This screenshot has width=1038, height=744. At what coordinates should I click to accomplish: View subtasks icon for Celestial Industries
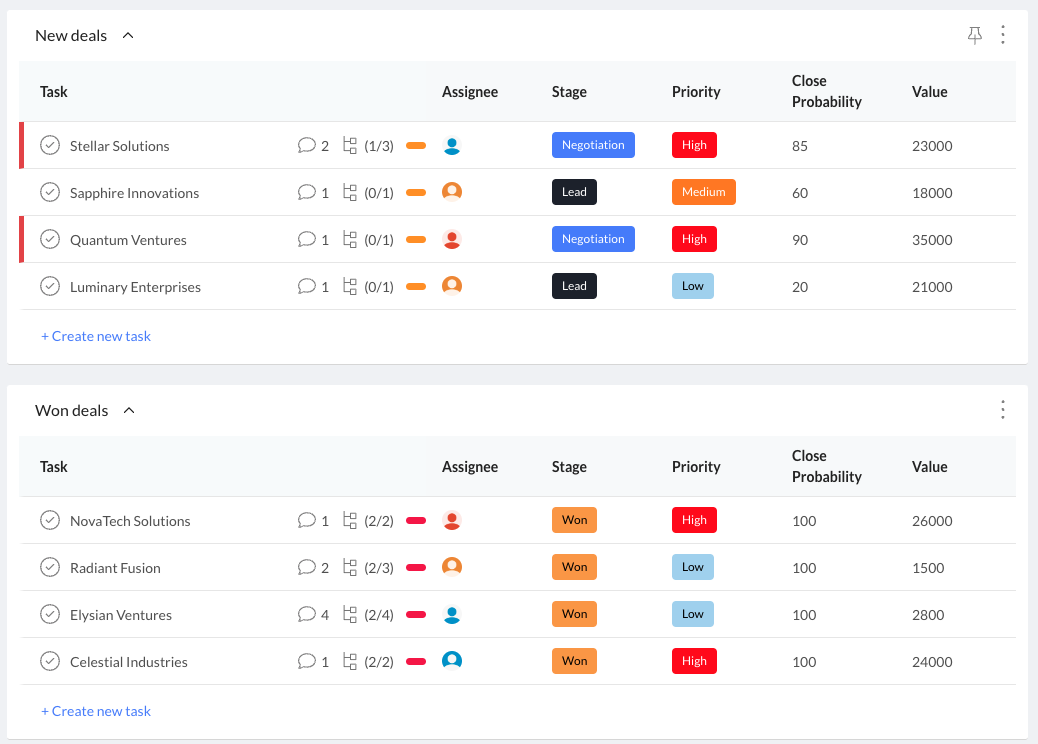(x=350, y=661)
